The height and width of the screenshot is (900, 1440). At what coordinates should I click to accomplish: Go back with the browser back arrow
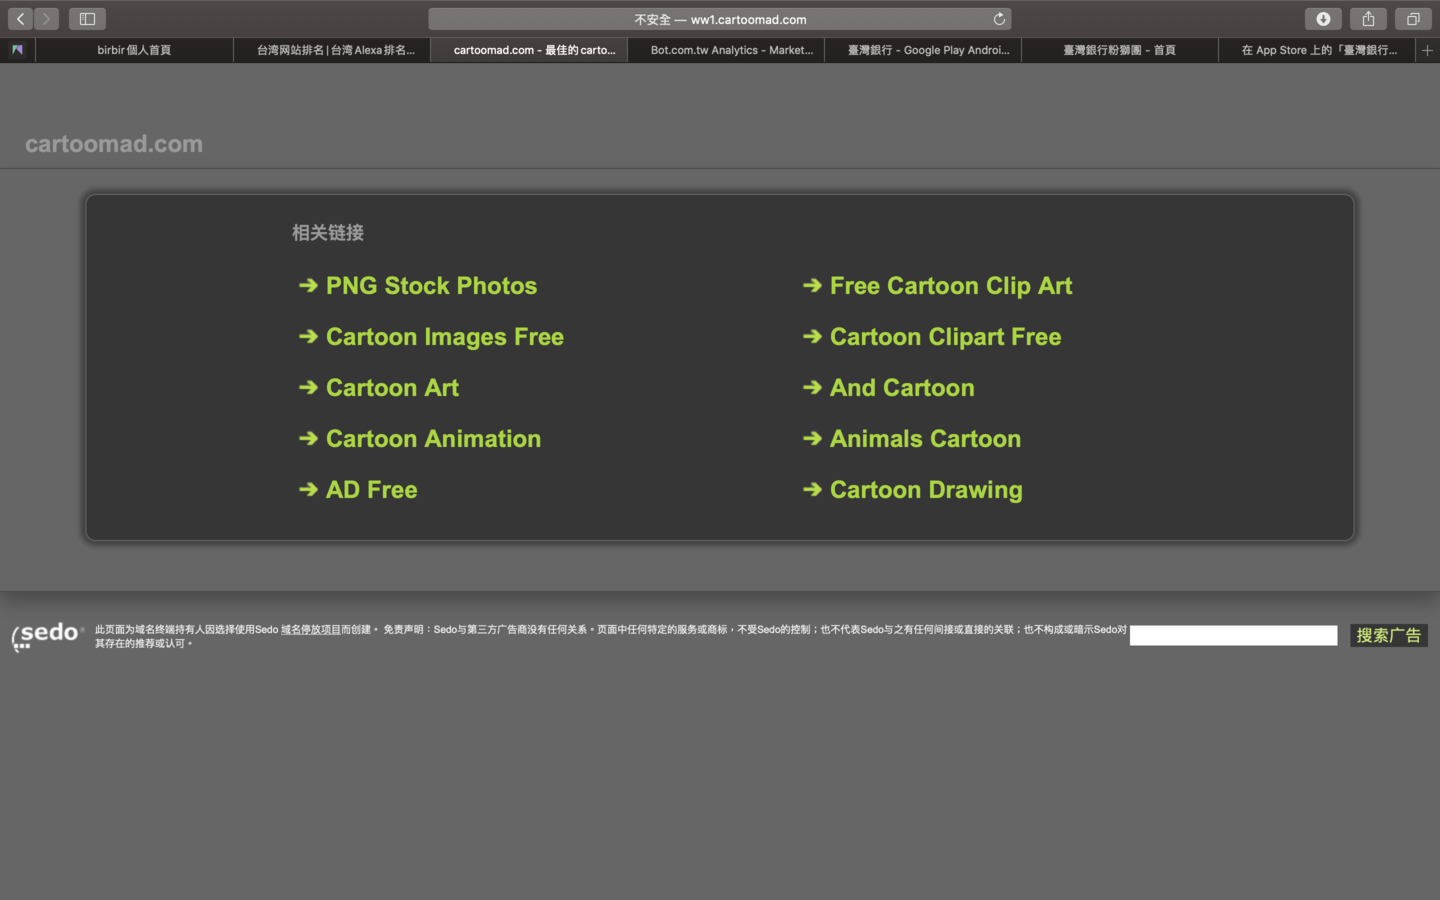click(21, 19)
